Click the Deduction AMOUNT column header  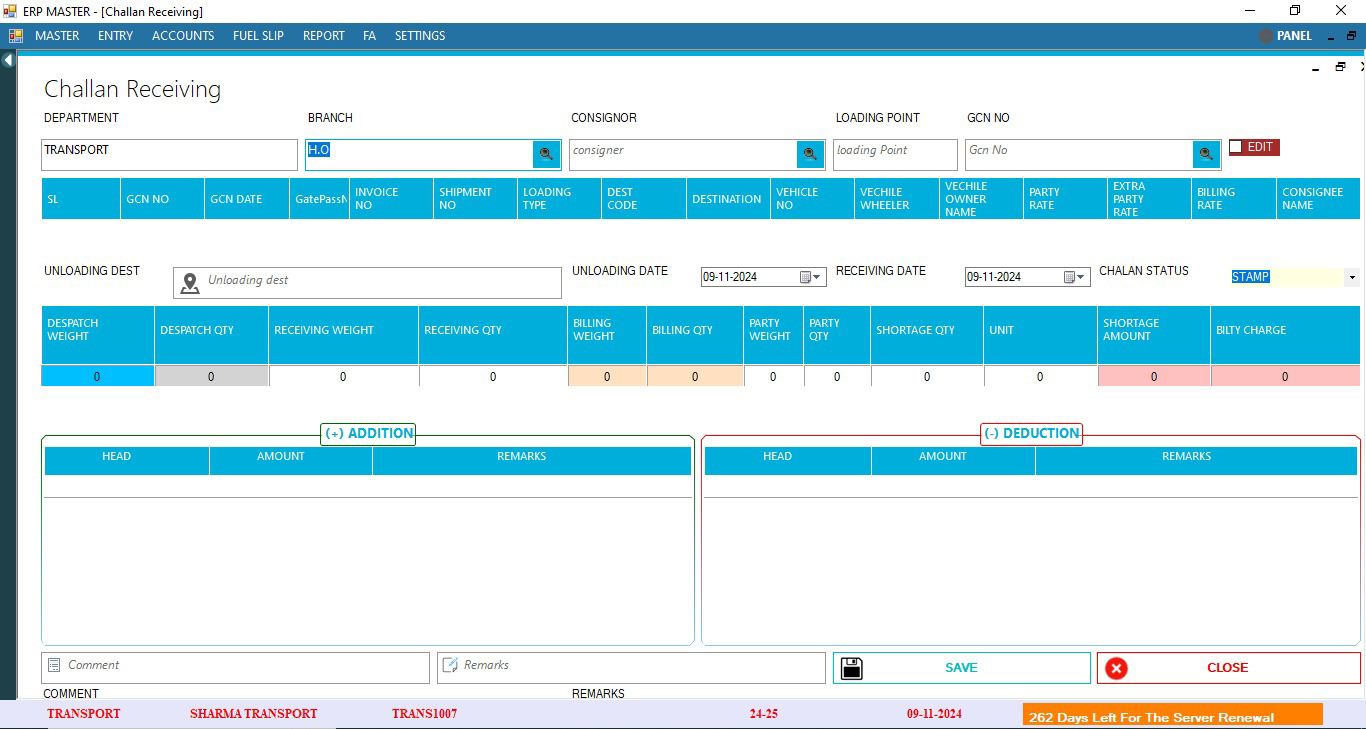(953, 460)
